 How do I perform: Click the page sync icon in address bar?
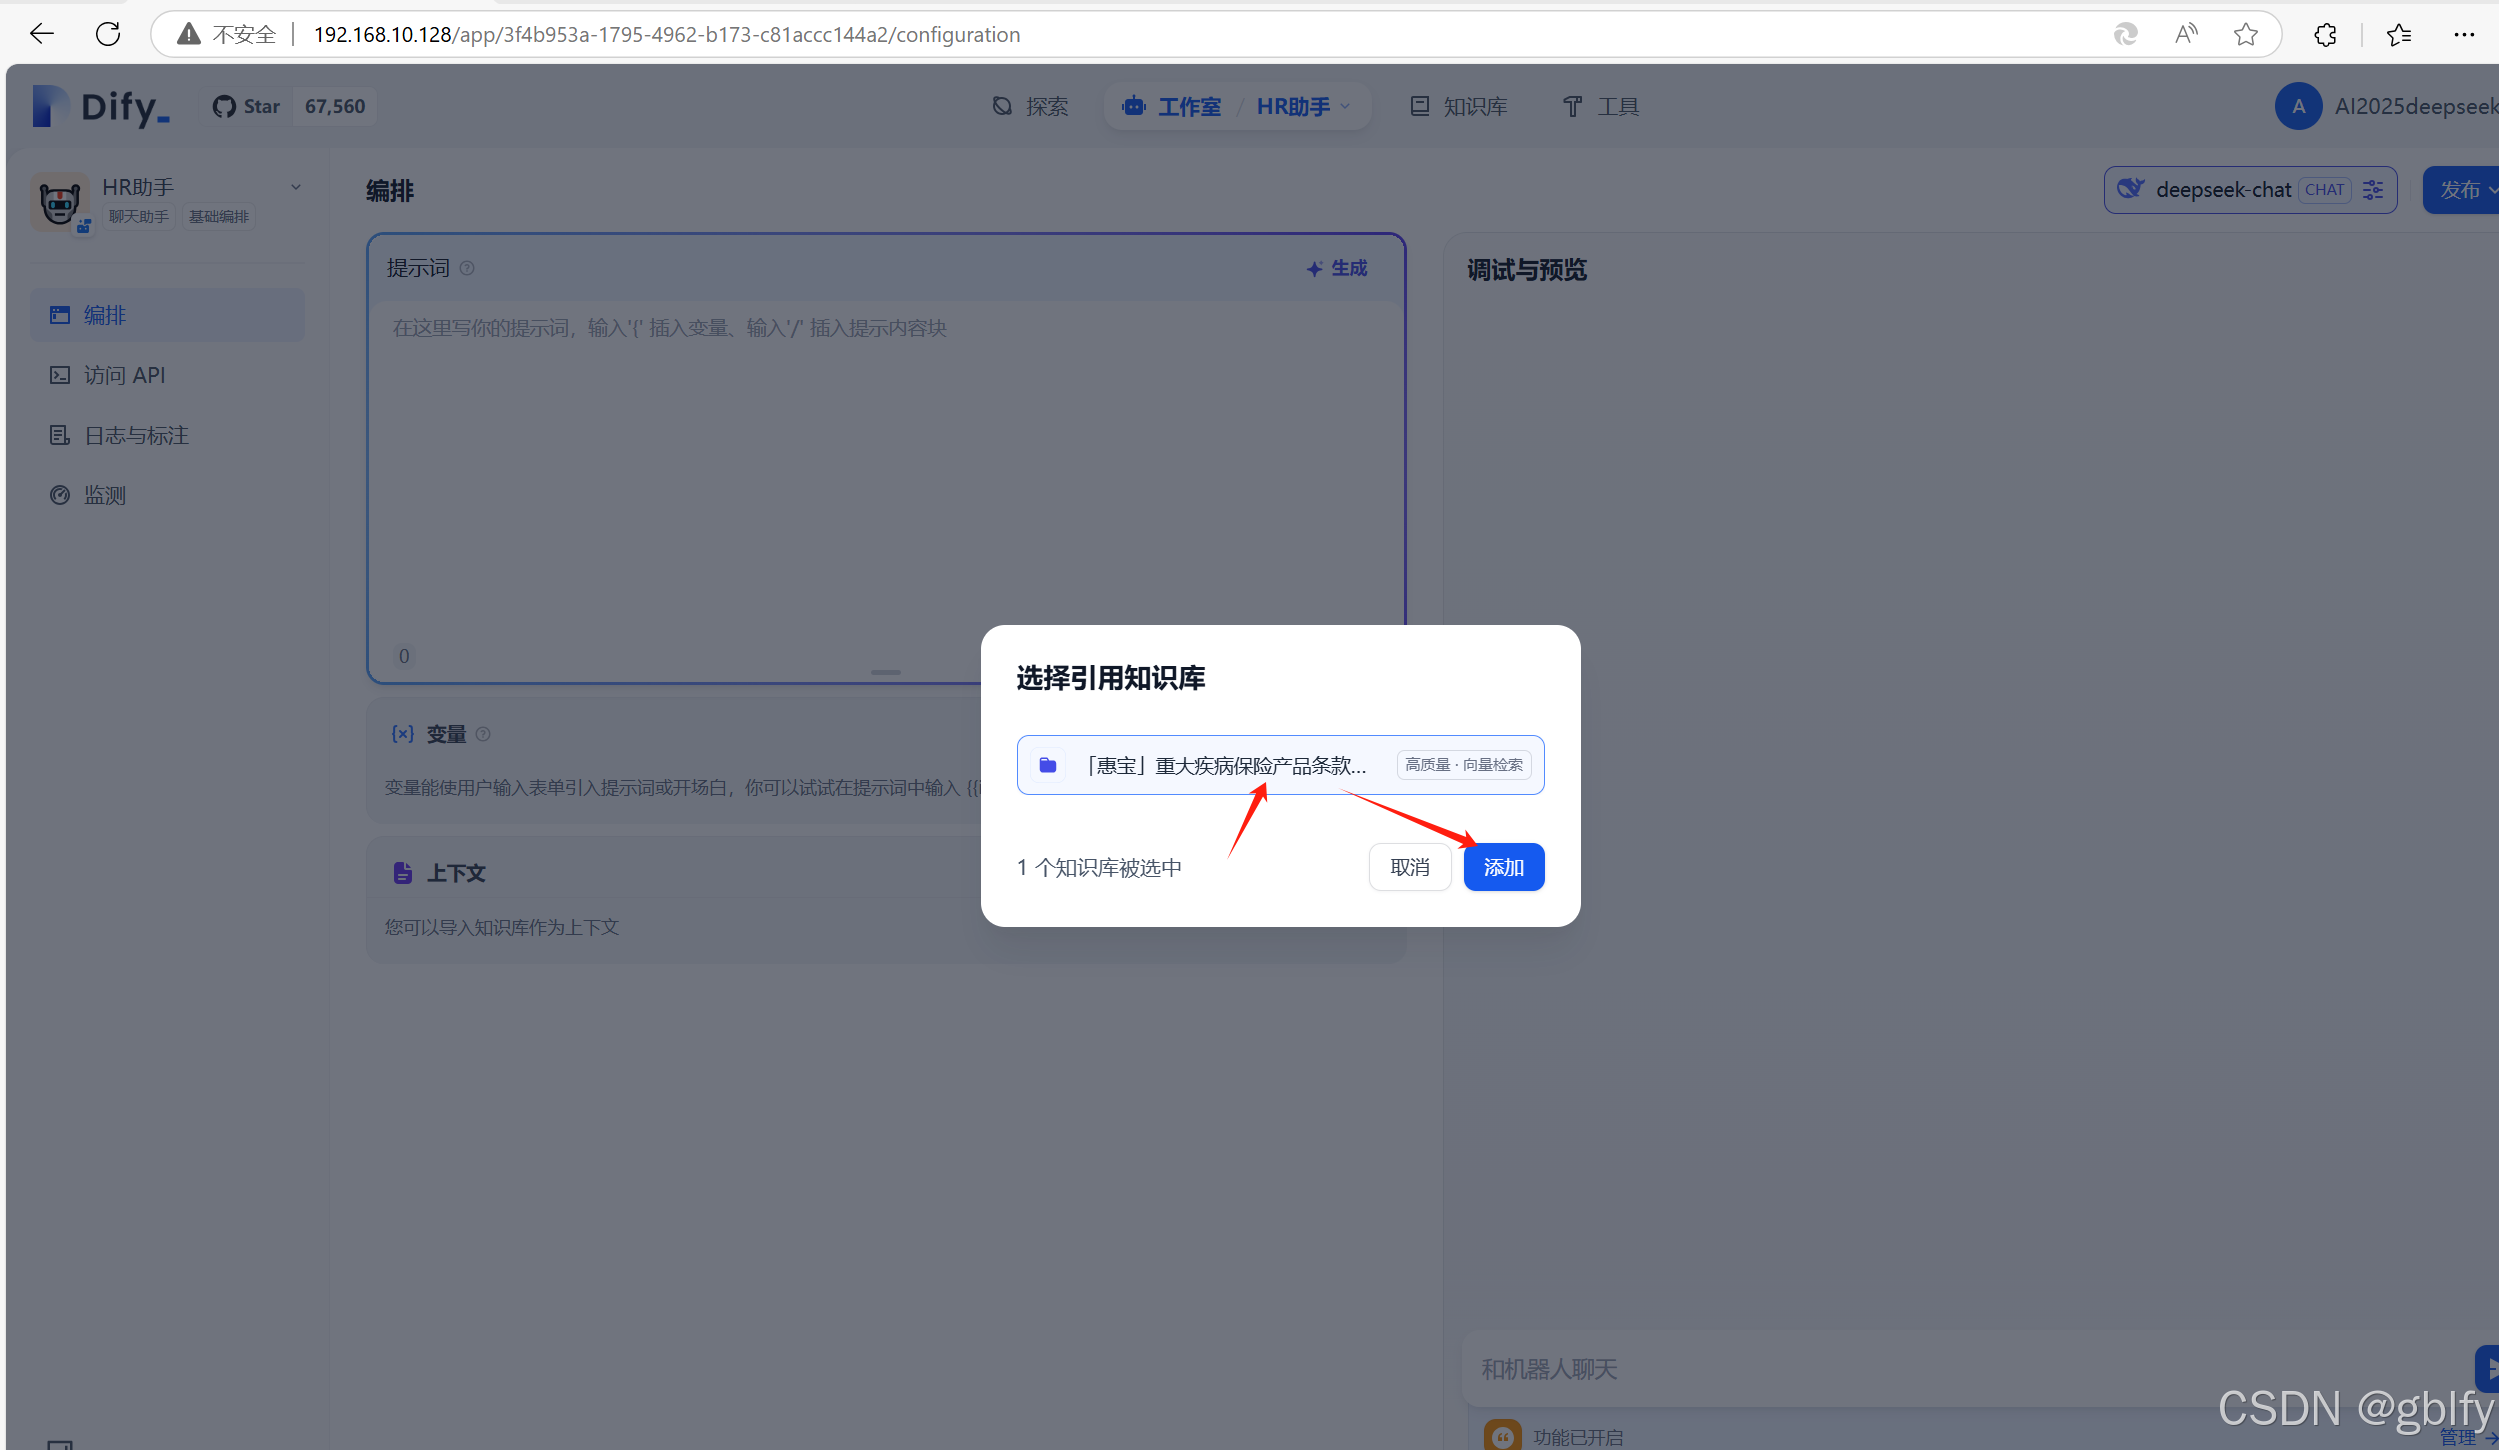pyautogui.click(x=2125, y=35)
